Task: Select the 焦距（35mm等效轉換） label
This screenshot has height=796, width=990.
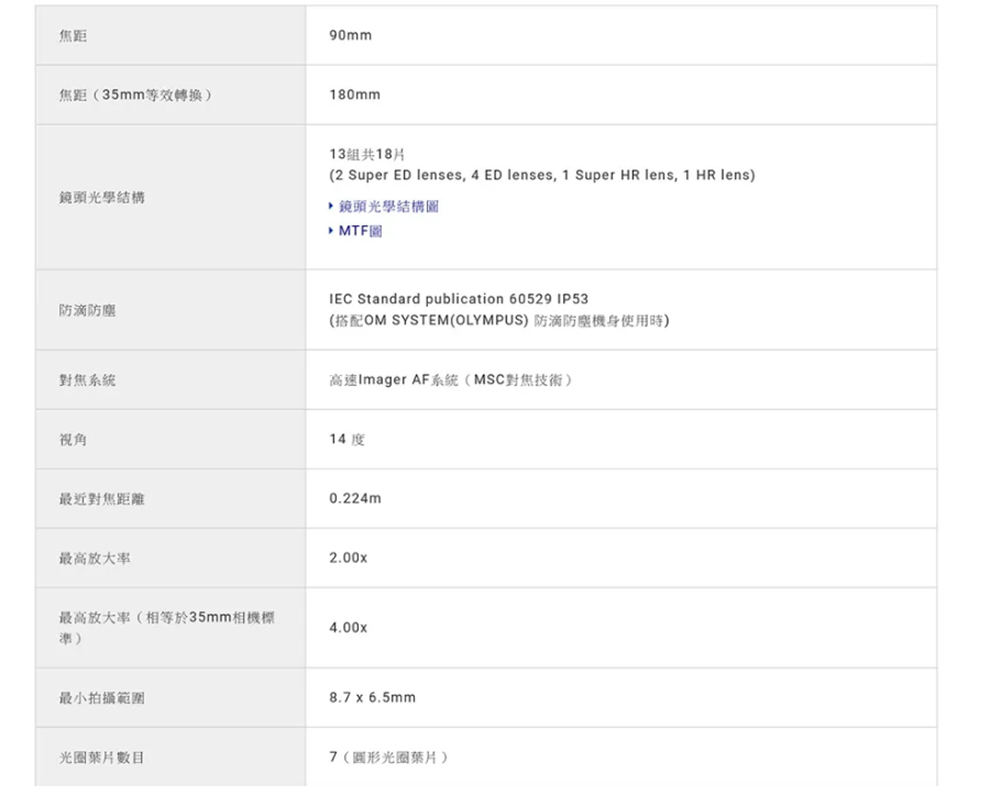Action: coord(135,95)
